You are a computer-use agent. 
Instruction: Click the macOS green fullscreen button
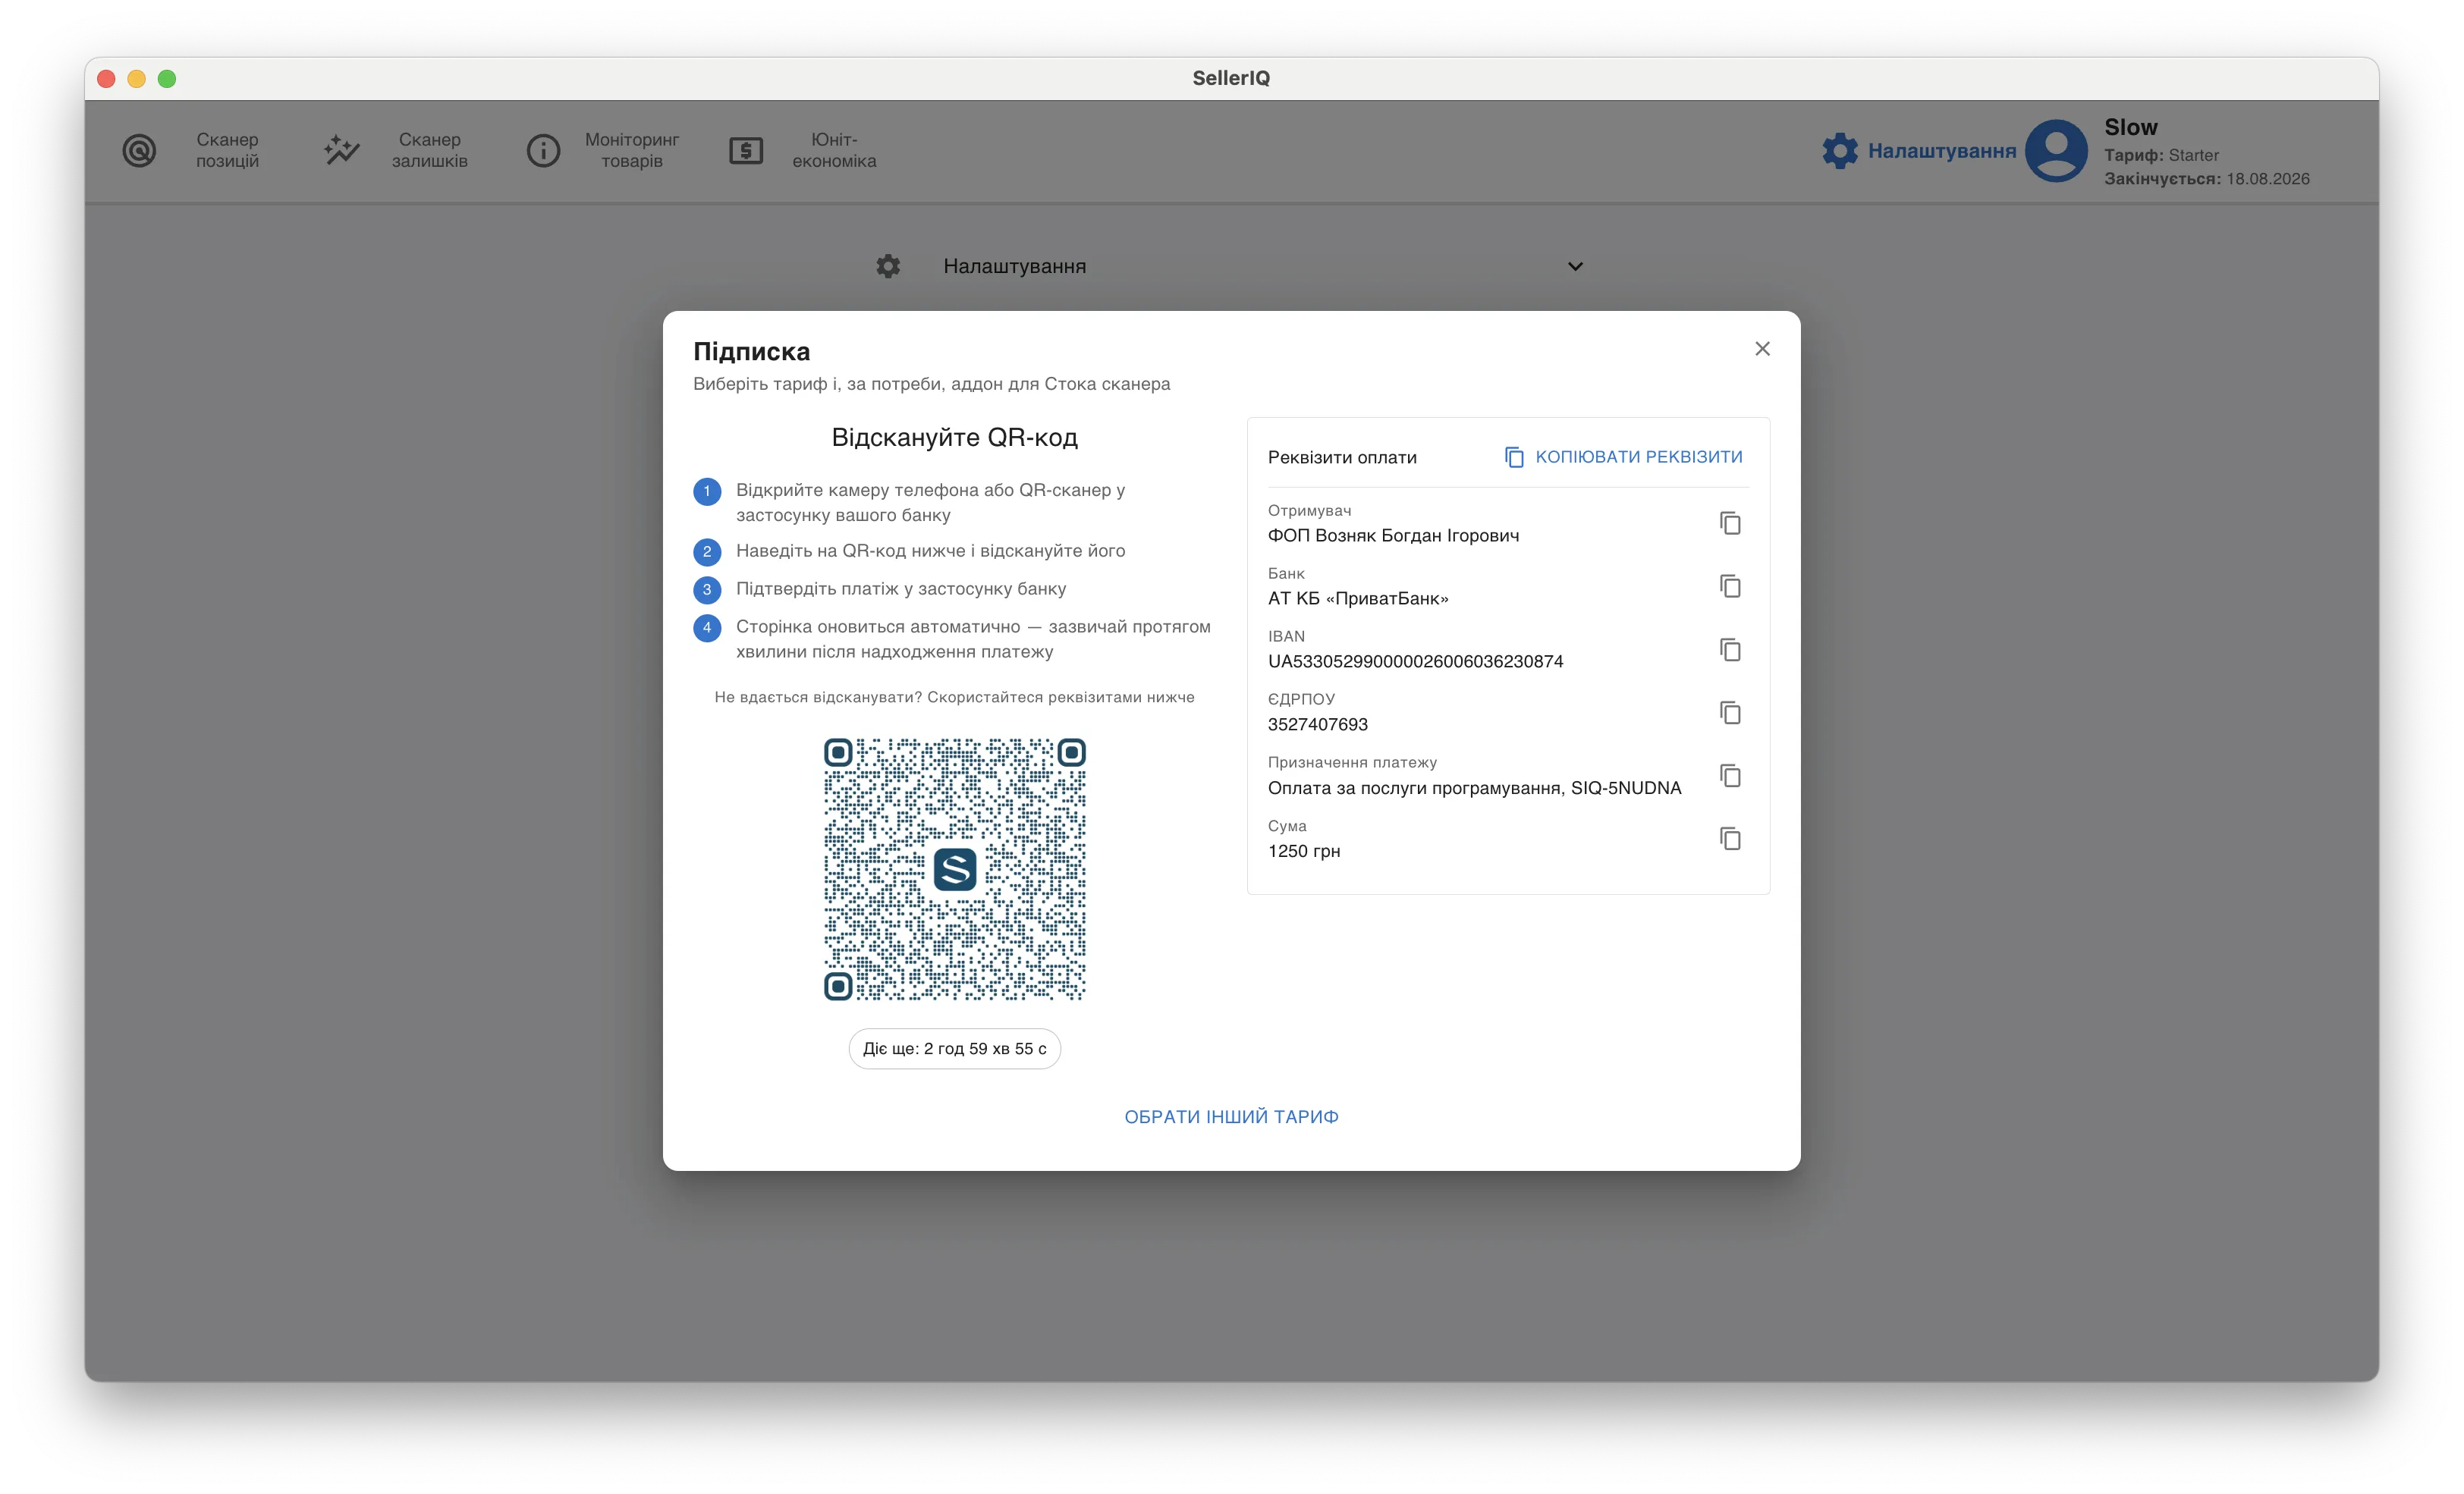(x=167, y=78)
